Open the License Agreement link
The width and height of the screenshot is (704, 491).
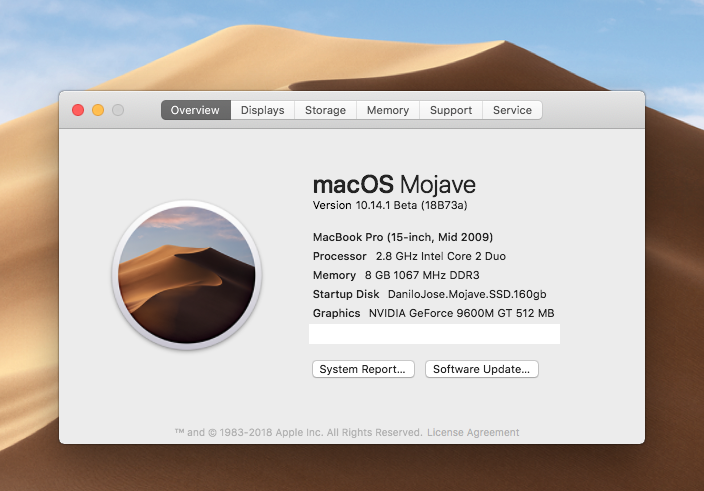(x=473, y=432)
